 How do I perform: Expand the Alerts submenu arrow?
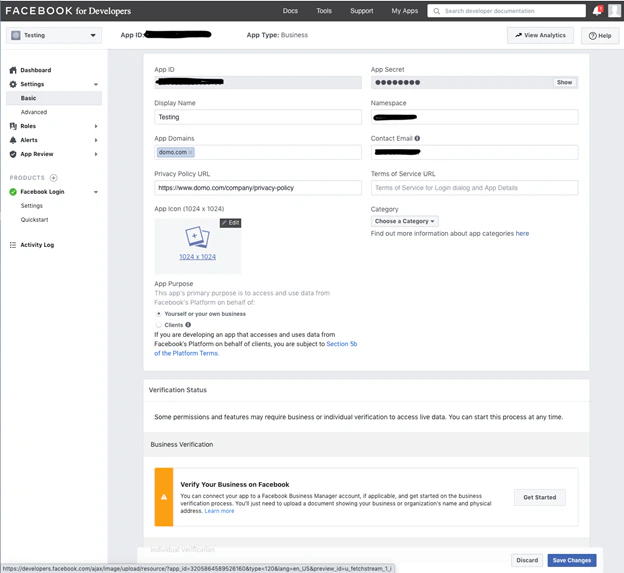coord(96,140)
